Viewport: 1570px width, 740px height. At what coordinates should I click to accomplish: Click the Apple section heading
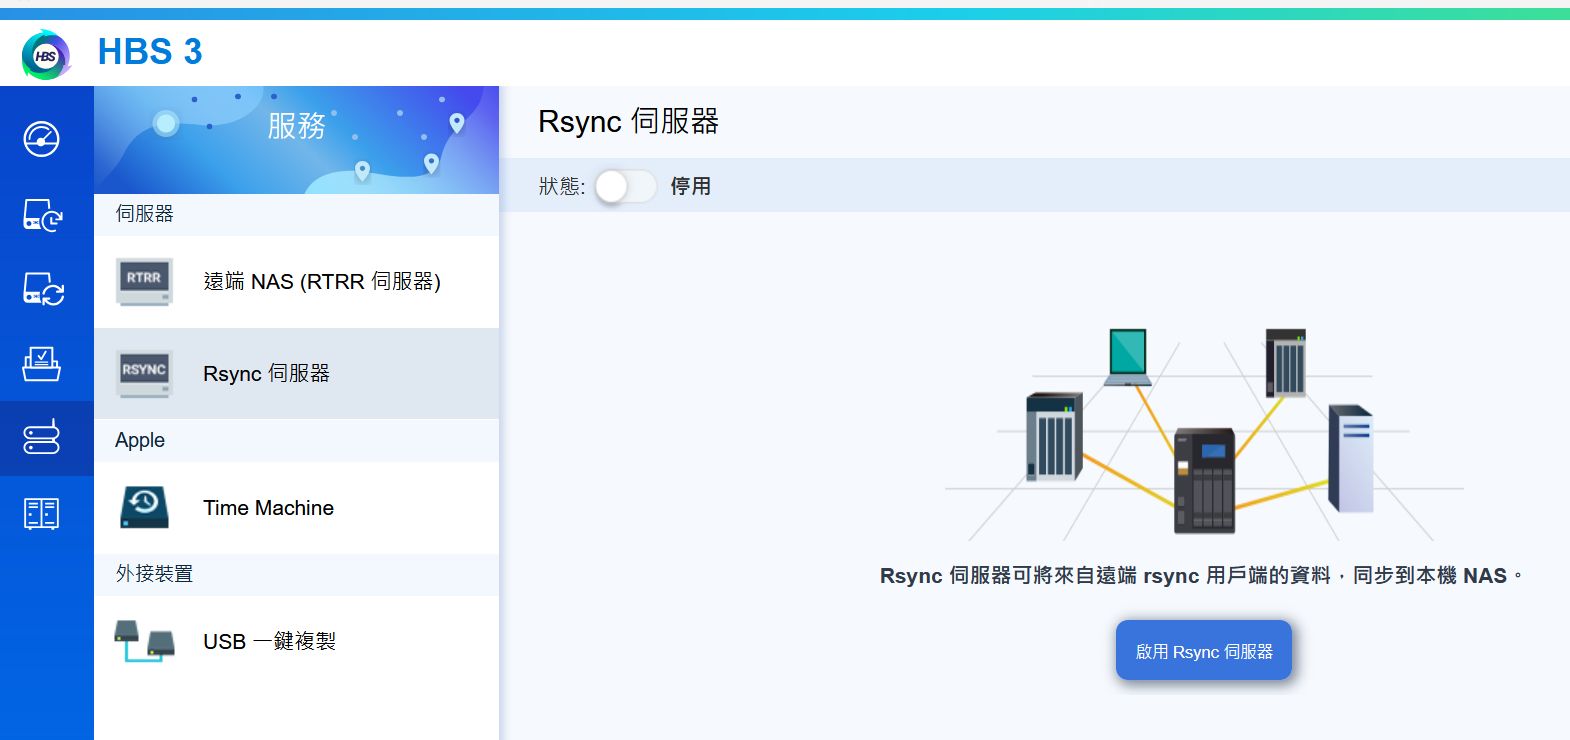tap(140, 440)
